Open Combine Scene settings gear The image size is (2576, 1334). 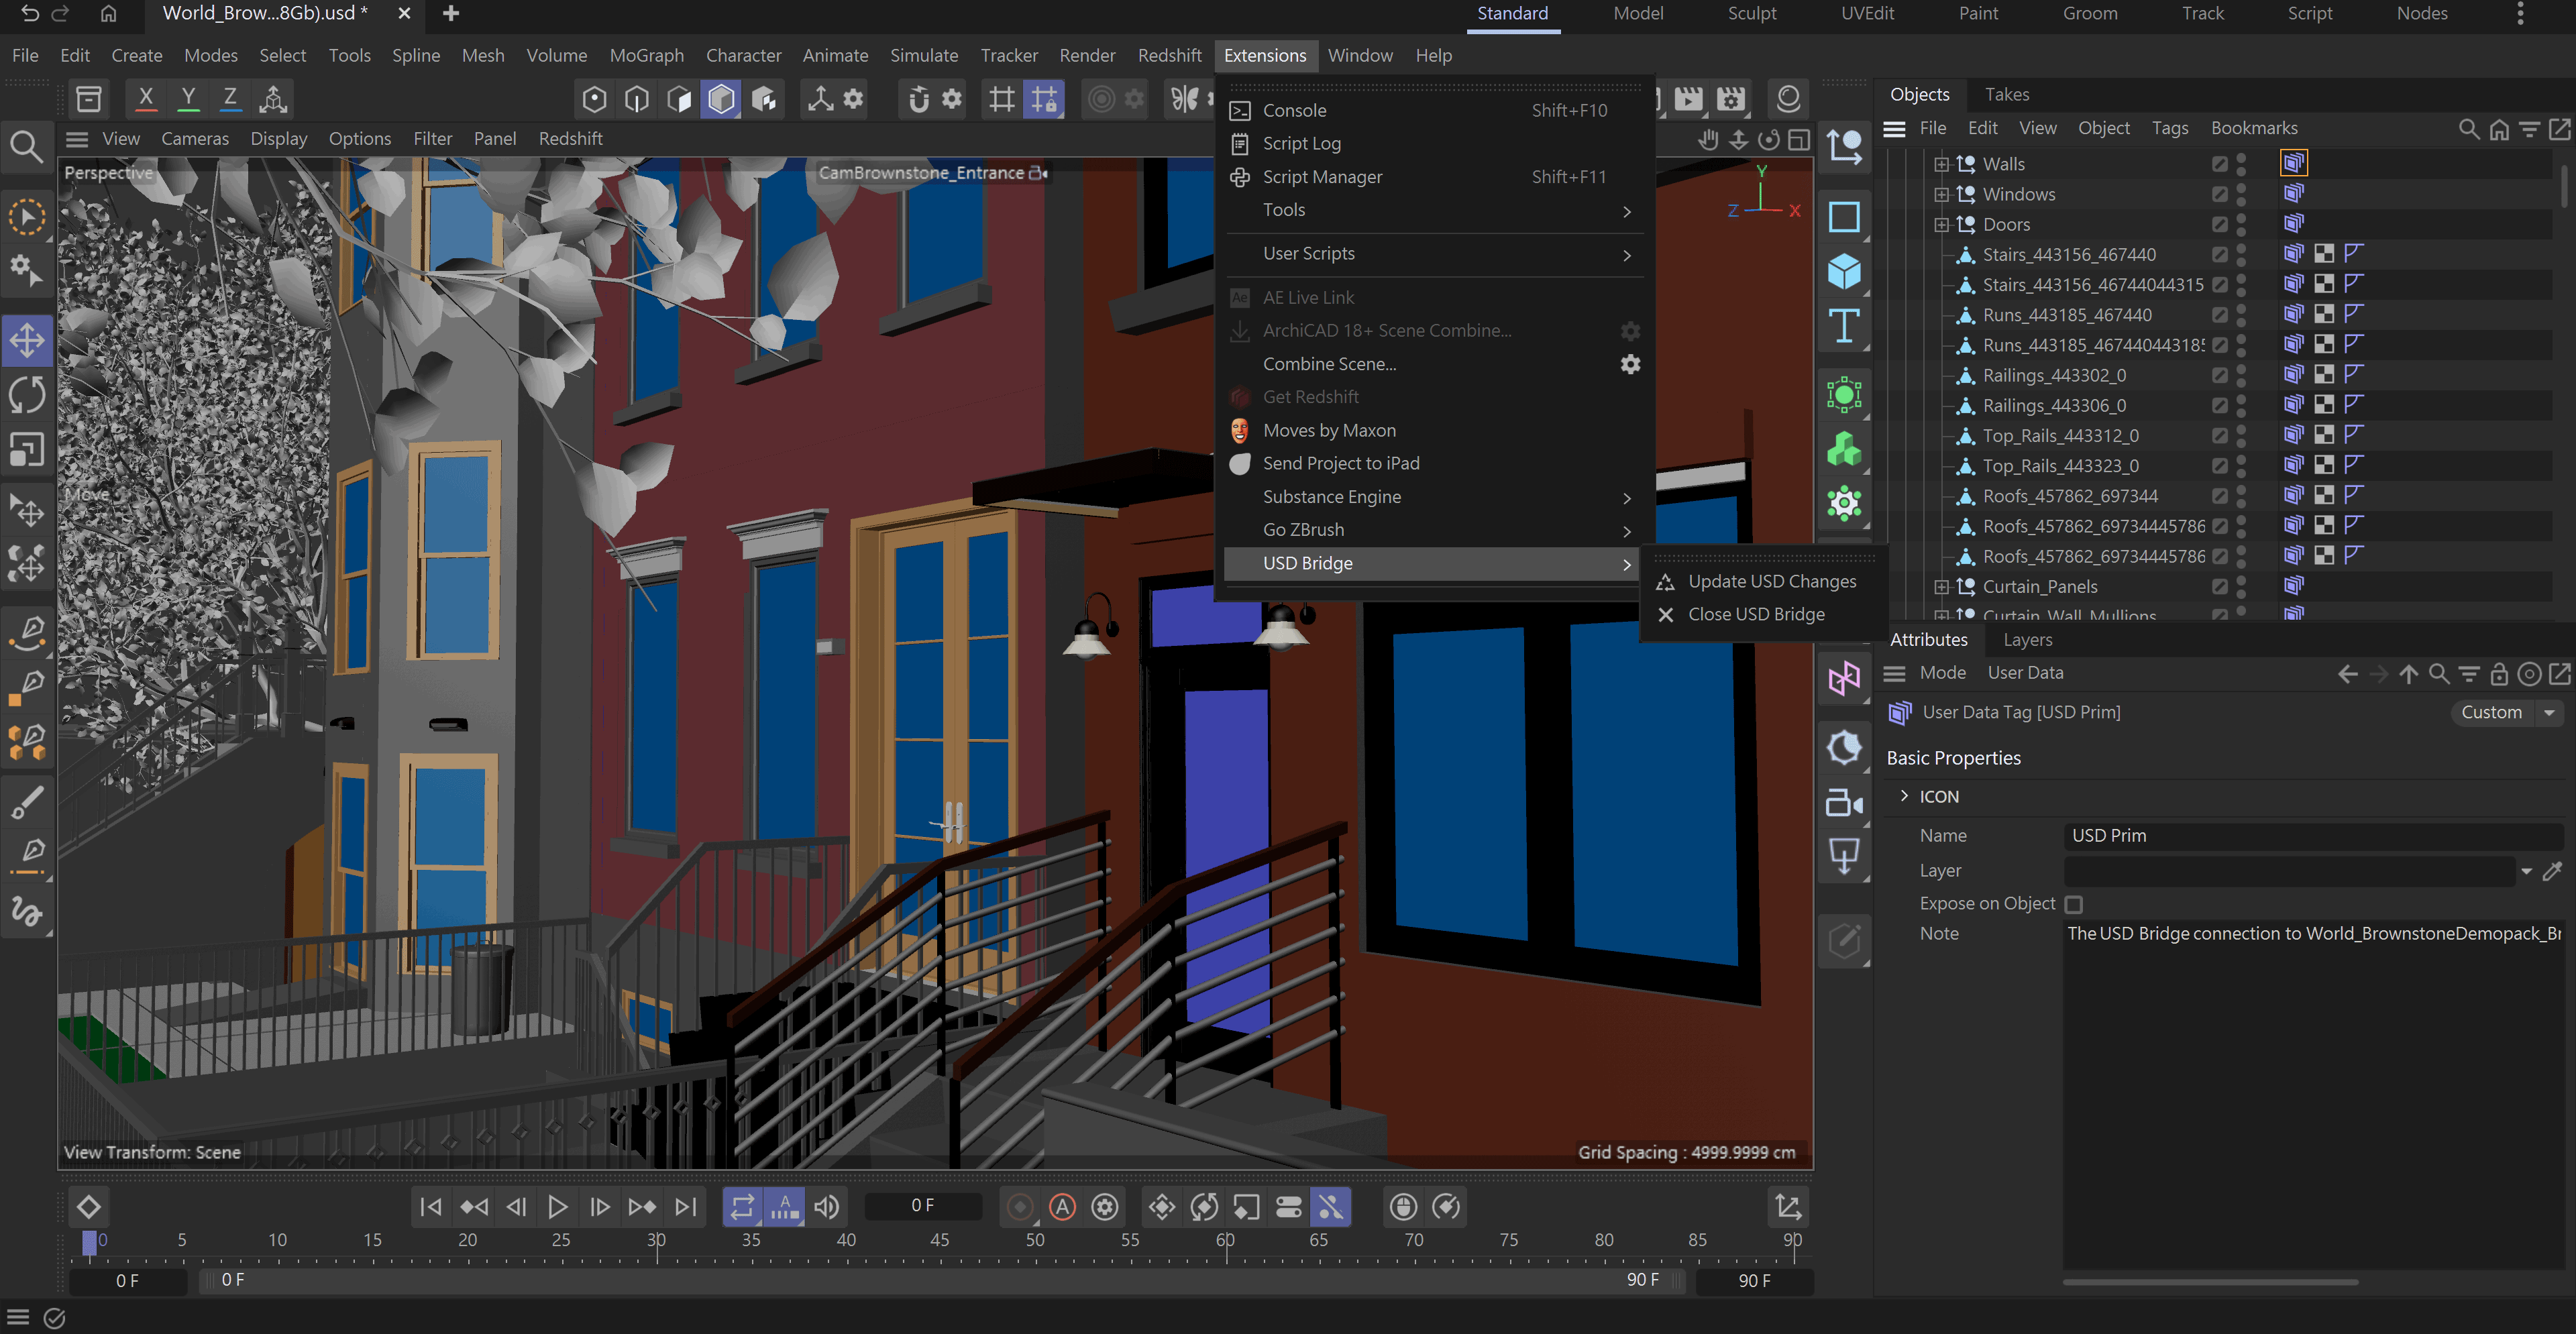pos(1630,364)
